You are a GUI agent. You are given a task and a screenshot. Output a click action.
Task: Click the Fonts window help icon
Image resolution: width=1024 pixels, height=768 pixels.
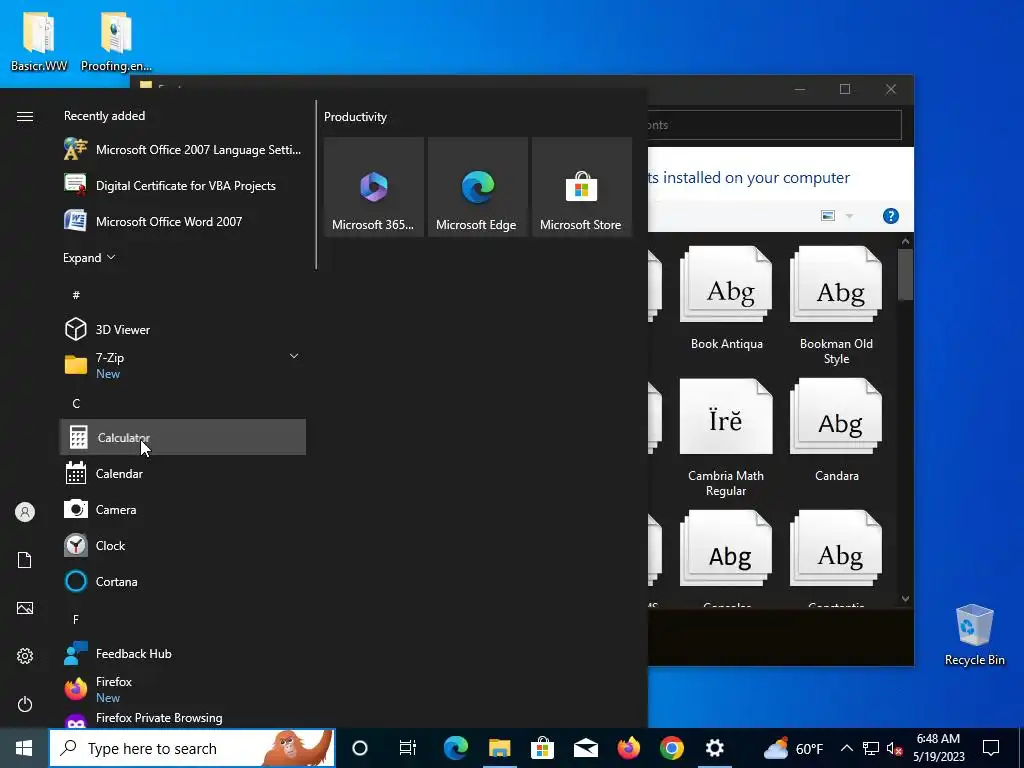pos(891,216)
